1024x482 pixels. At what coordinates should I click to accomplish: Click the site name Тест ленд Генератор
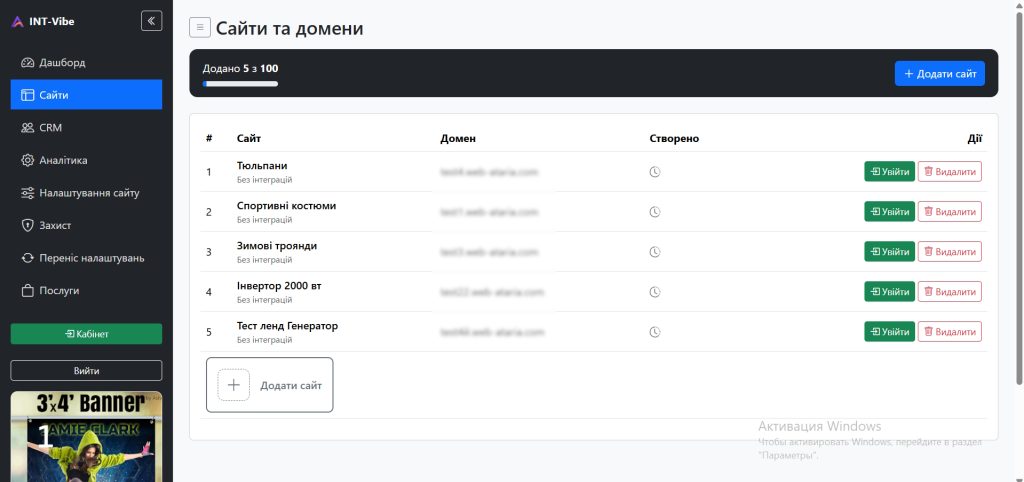(287, 325)
